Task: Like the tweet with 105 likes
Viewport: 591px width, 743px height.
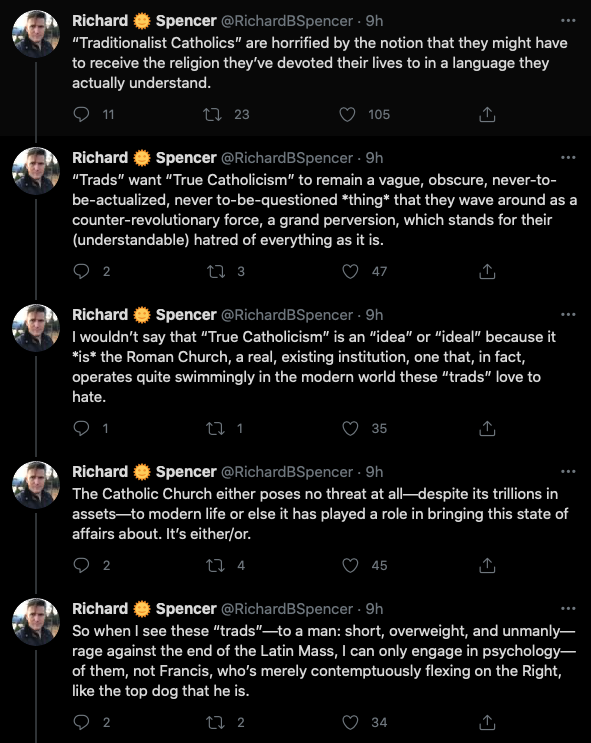Action: [x=347, y=114]
